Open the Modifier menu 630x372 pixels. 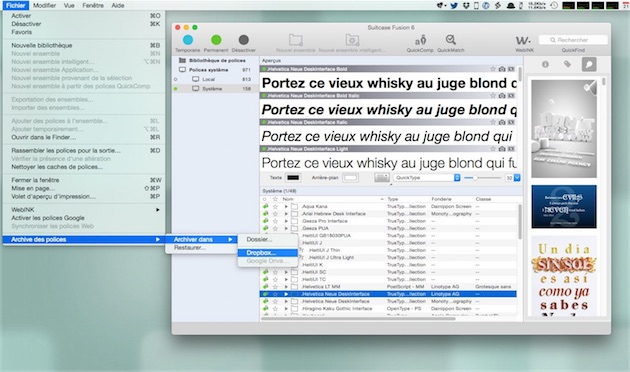[x=44, y=5]
